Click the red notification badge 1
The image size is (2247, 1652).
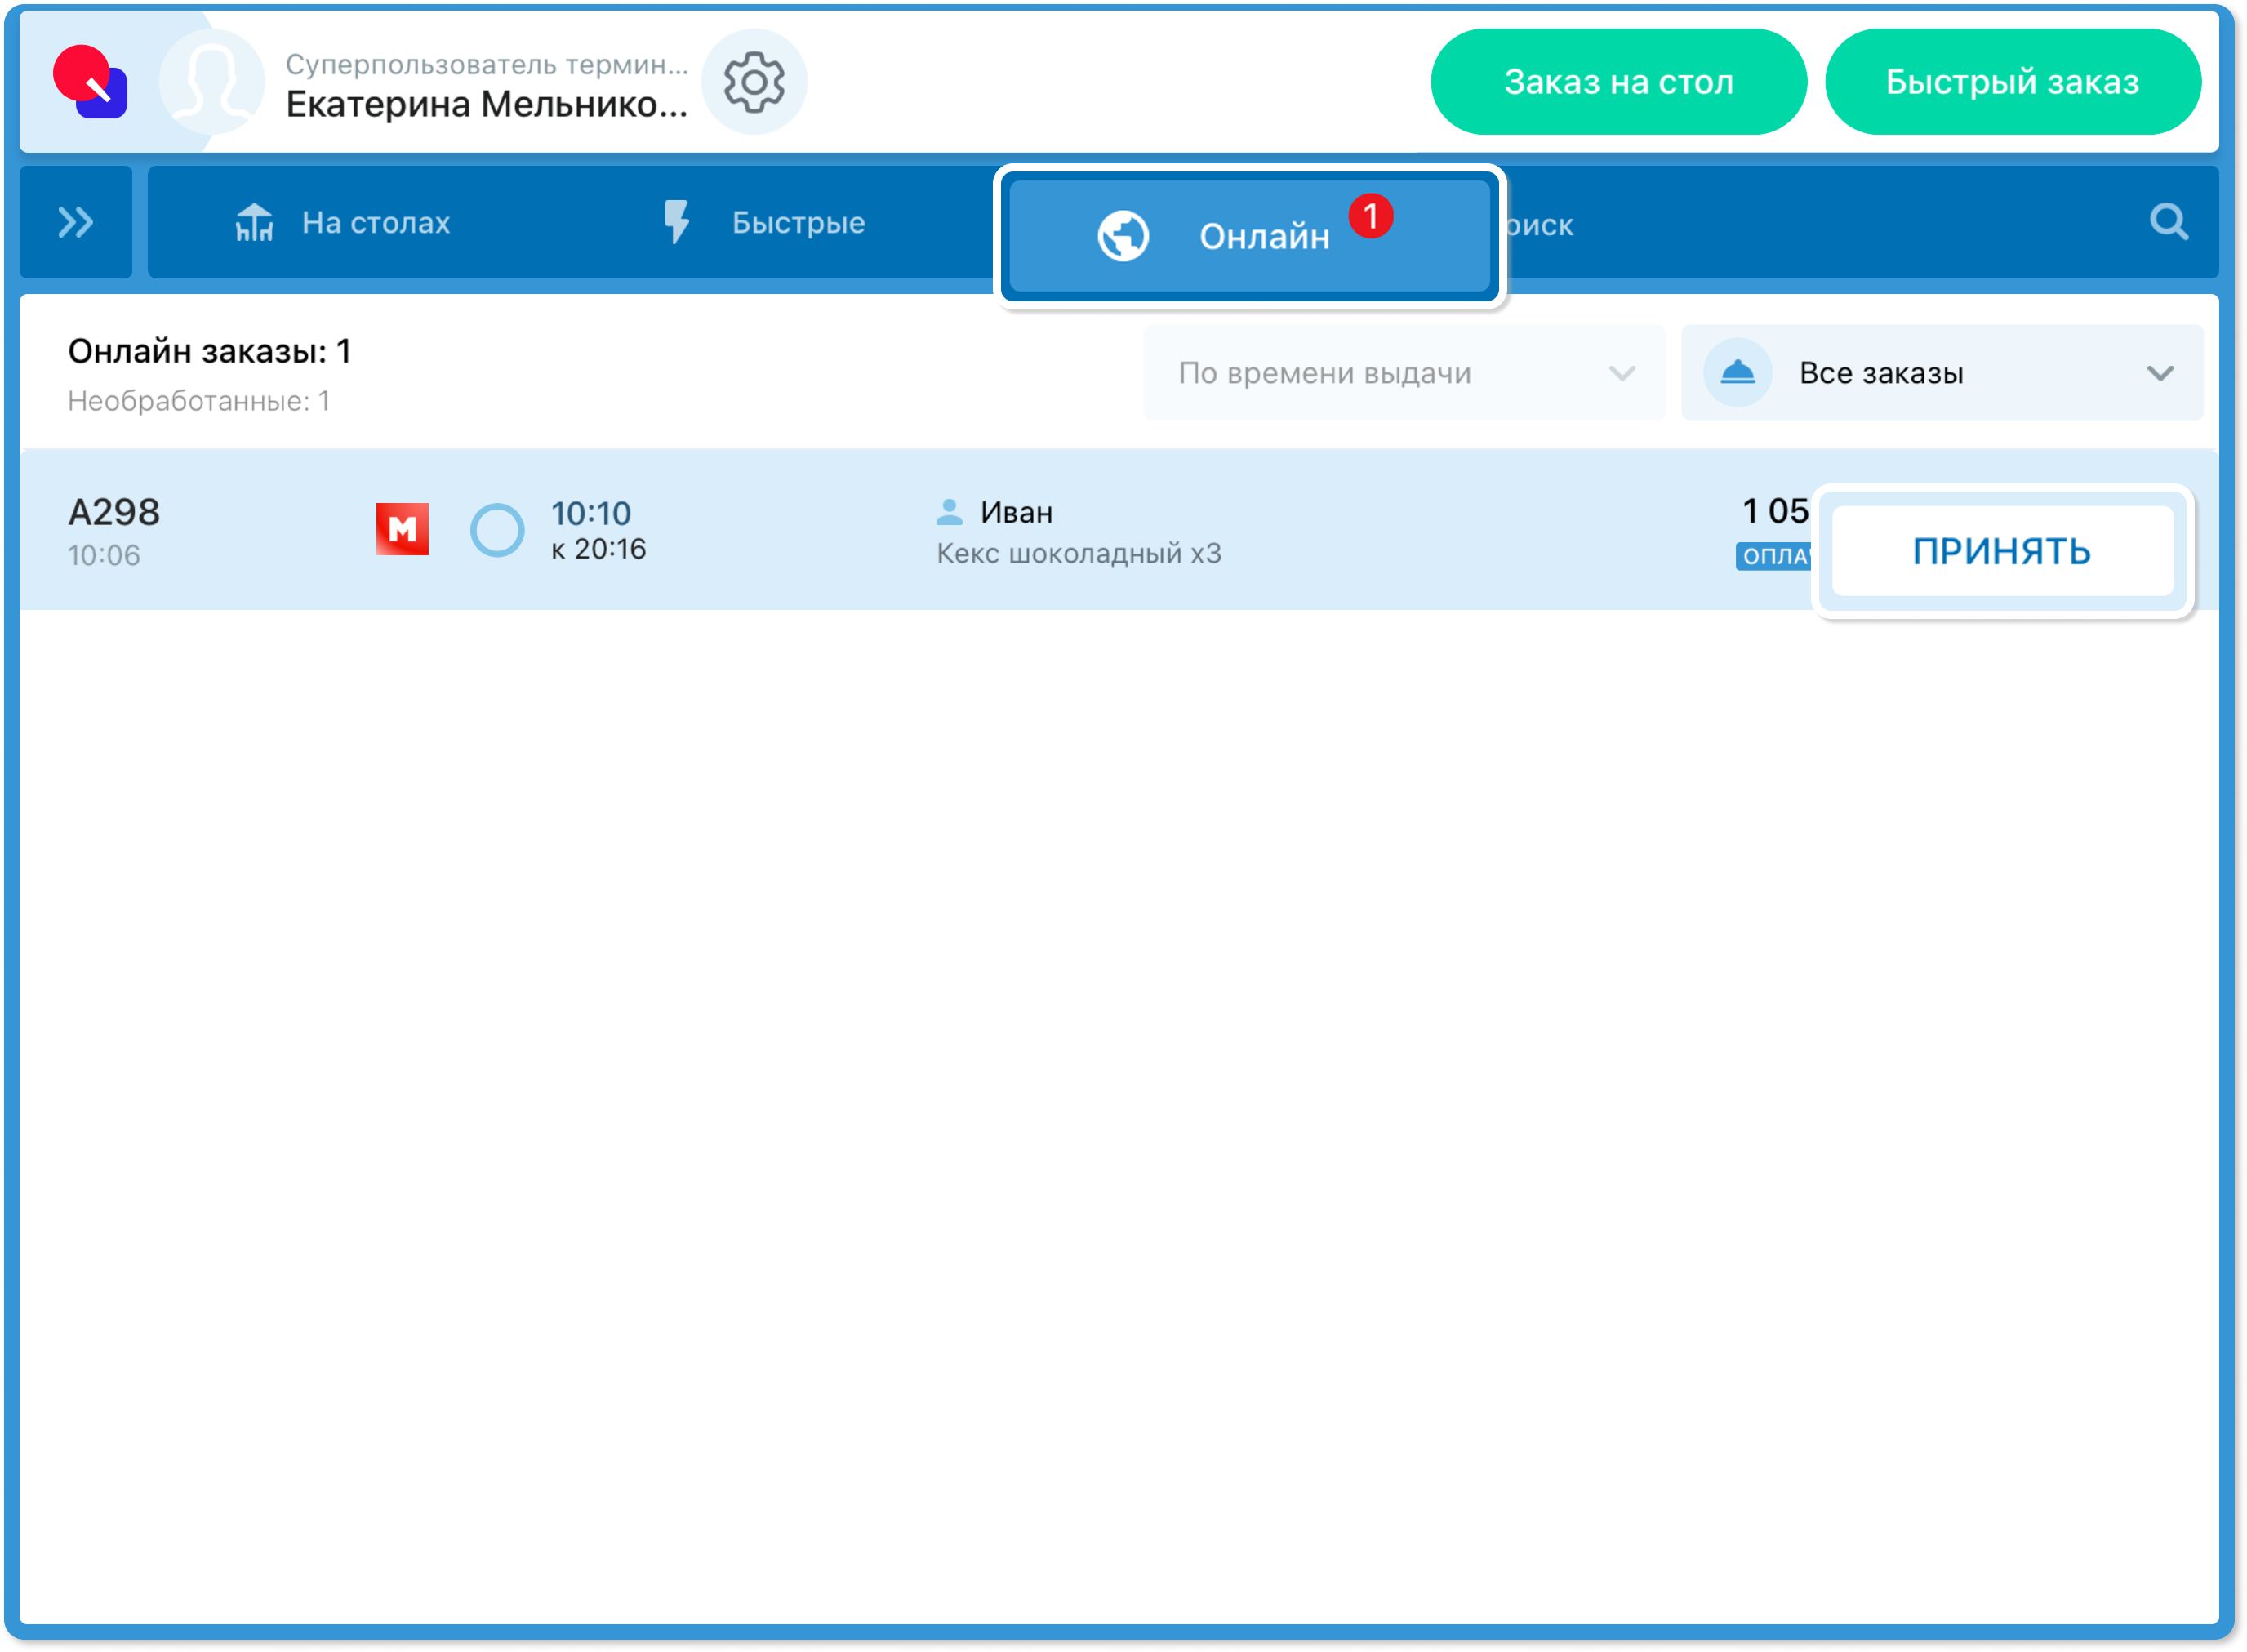(1370, 216)
